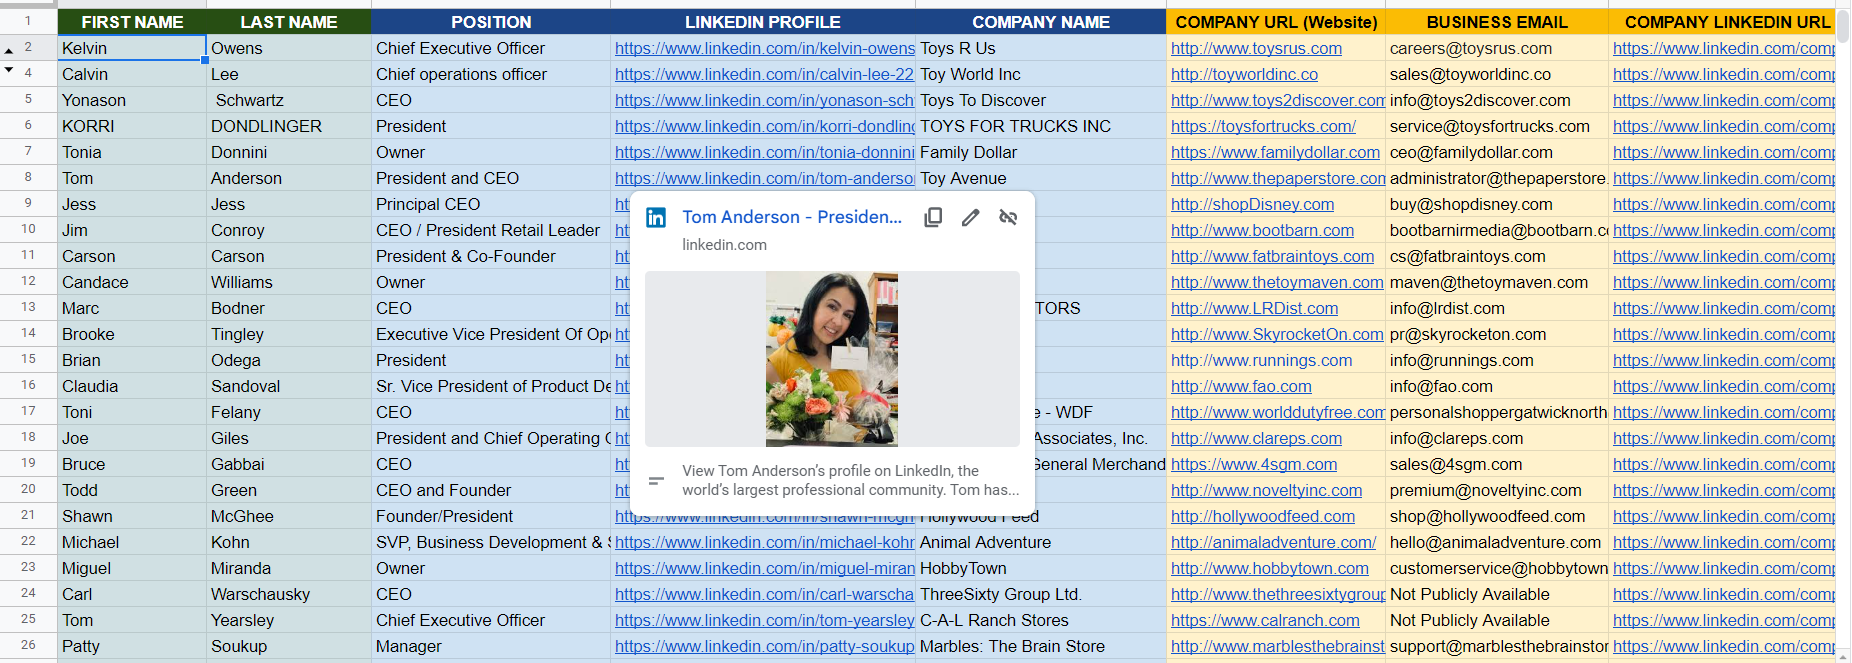Open Tom Yearsley LinkedIn profile link

click(x=764, y=620)
